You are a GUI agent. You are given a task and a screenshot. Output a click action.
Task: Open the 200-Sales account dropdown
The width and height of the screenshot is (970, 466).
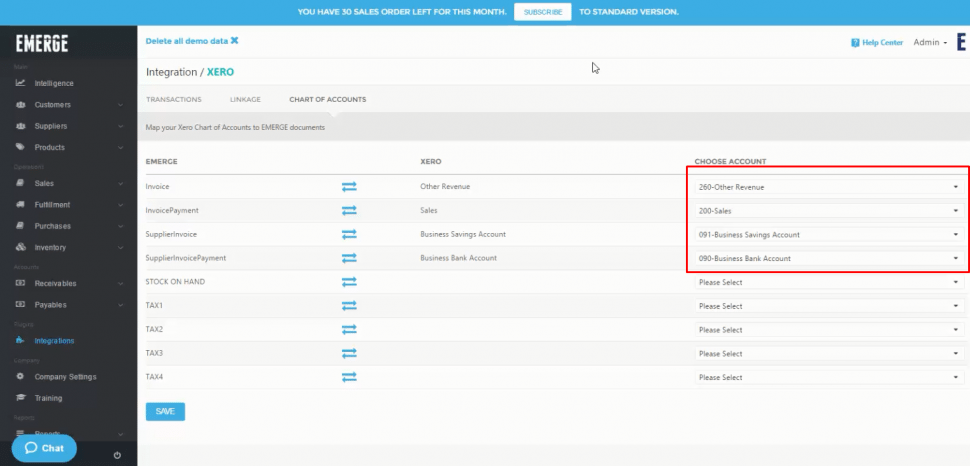pyautogui.click(x=828, y=211)
